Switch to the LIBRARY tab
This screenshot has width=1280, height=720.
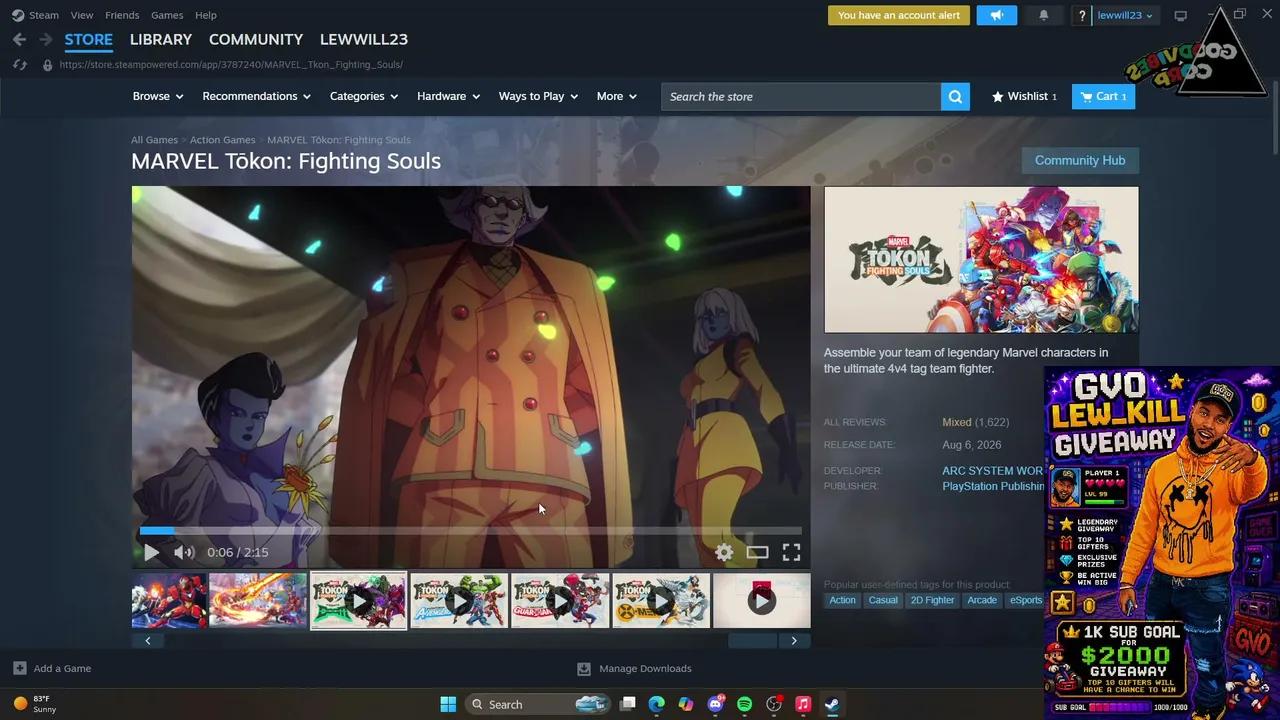pyautogui.click(x=161, y=39)
